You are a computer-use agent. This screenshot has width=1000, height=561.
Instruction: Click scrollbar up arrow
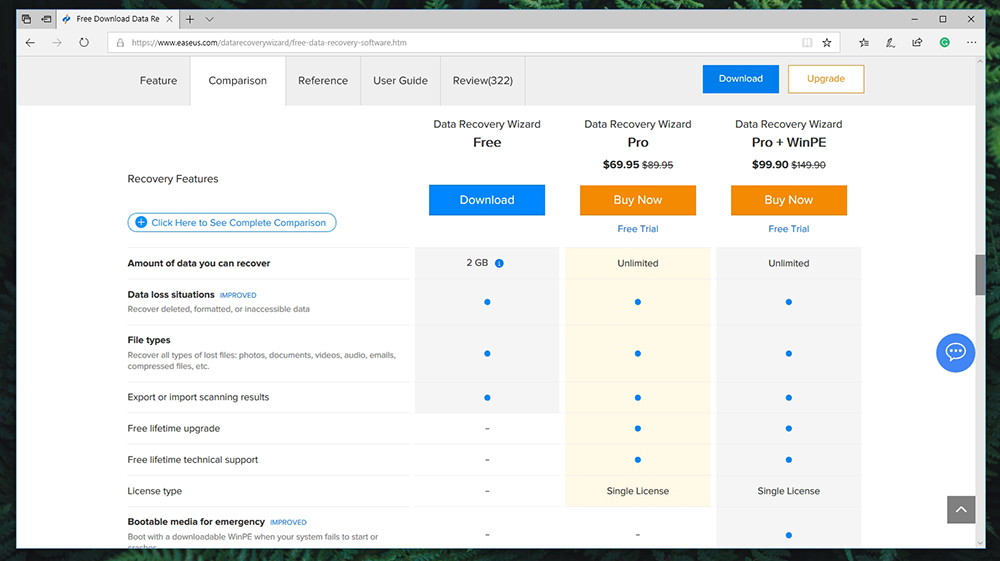point(980,61)
